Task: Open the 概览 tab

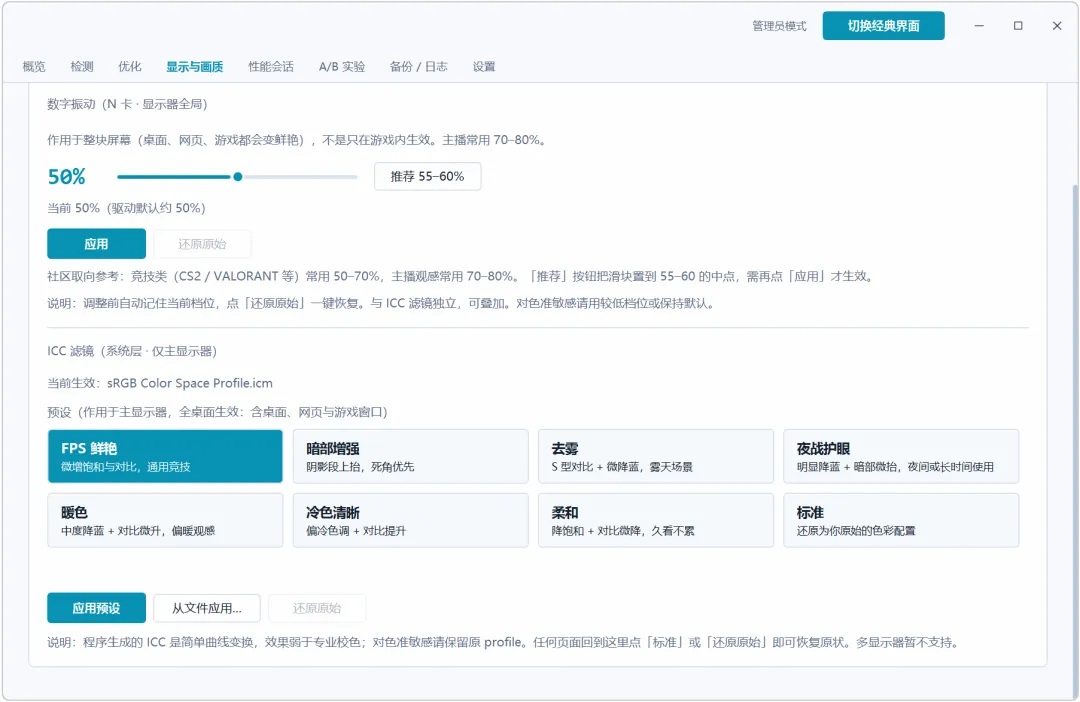Action: pyautogui.click(x=34, y=67)
